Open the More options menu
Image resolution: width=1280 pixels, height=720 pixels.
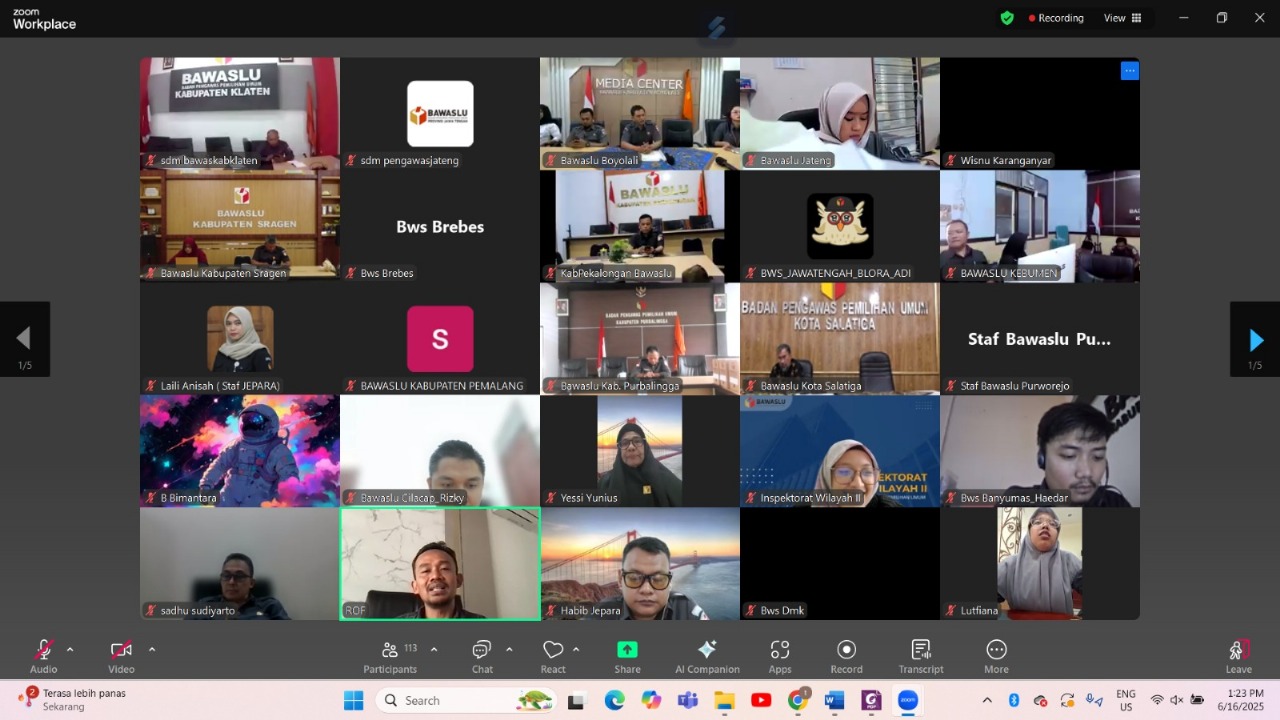pos(996,656)
